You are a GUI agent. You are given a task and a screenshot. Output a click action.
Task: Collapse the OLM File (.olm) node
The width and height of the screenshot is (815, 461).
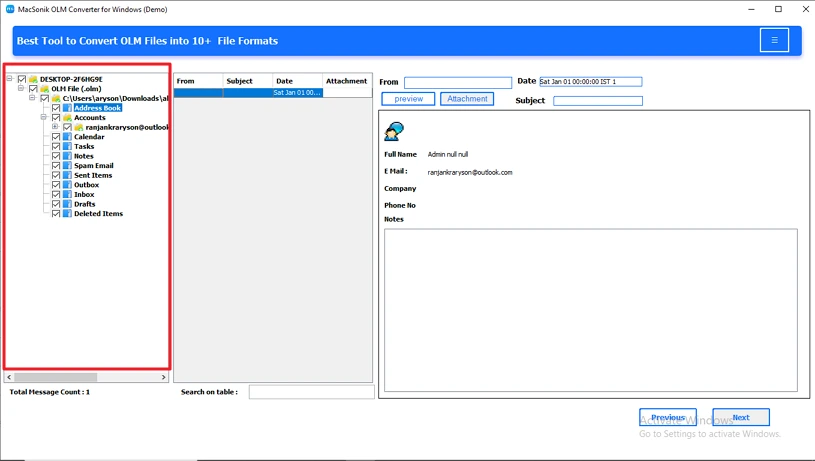21,88
